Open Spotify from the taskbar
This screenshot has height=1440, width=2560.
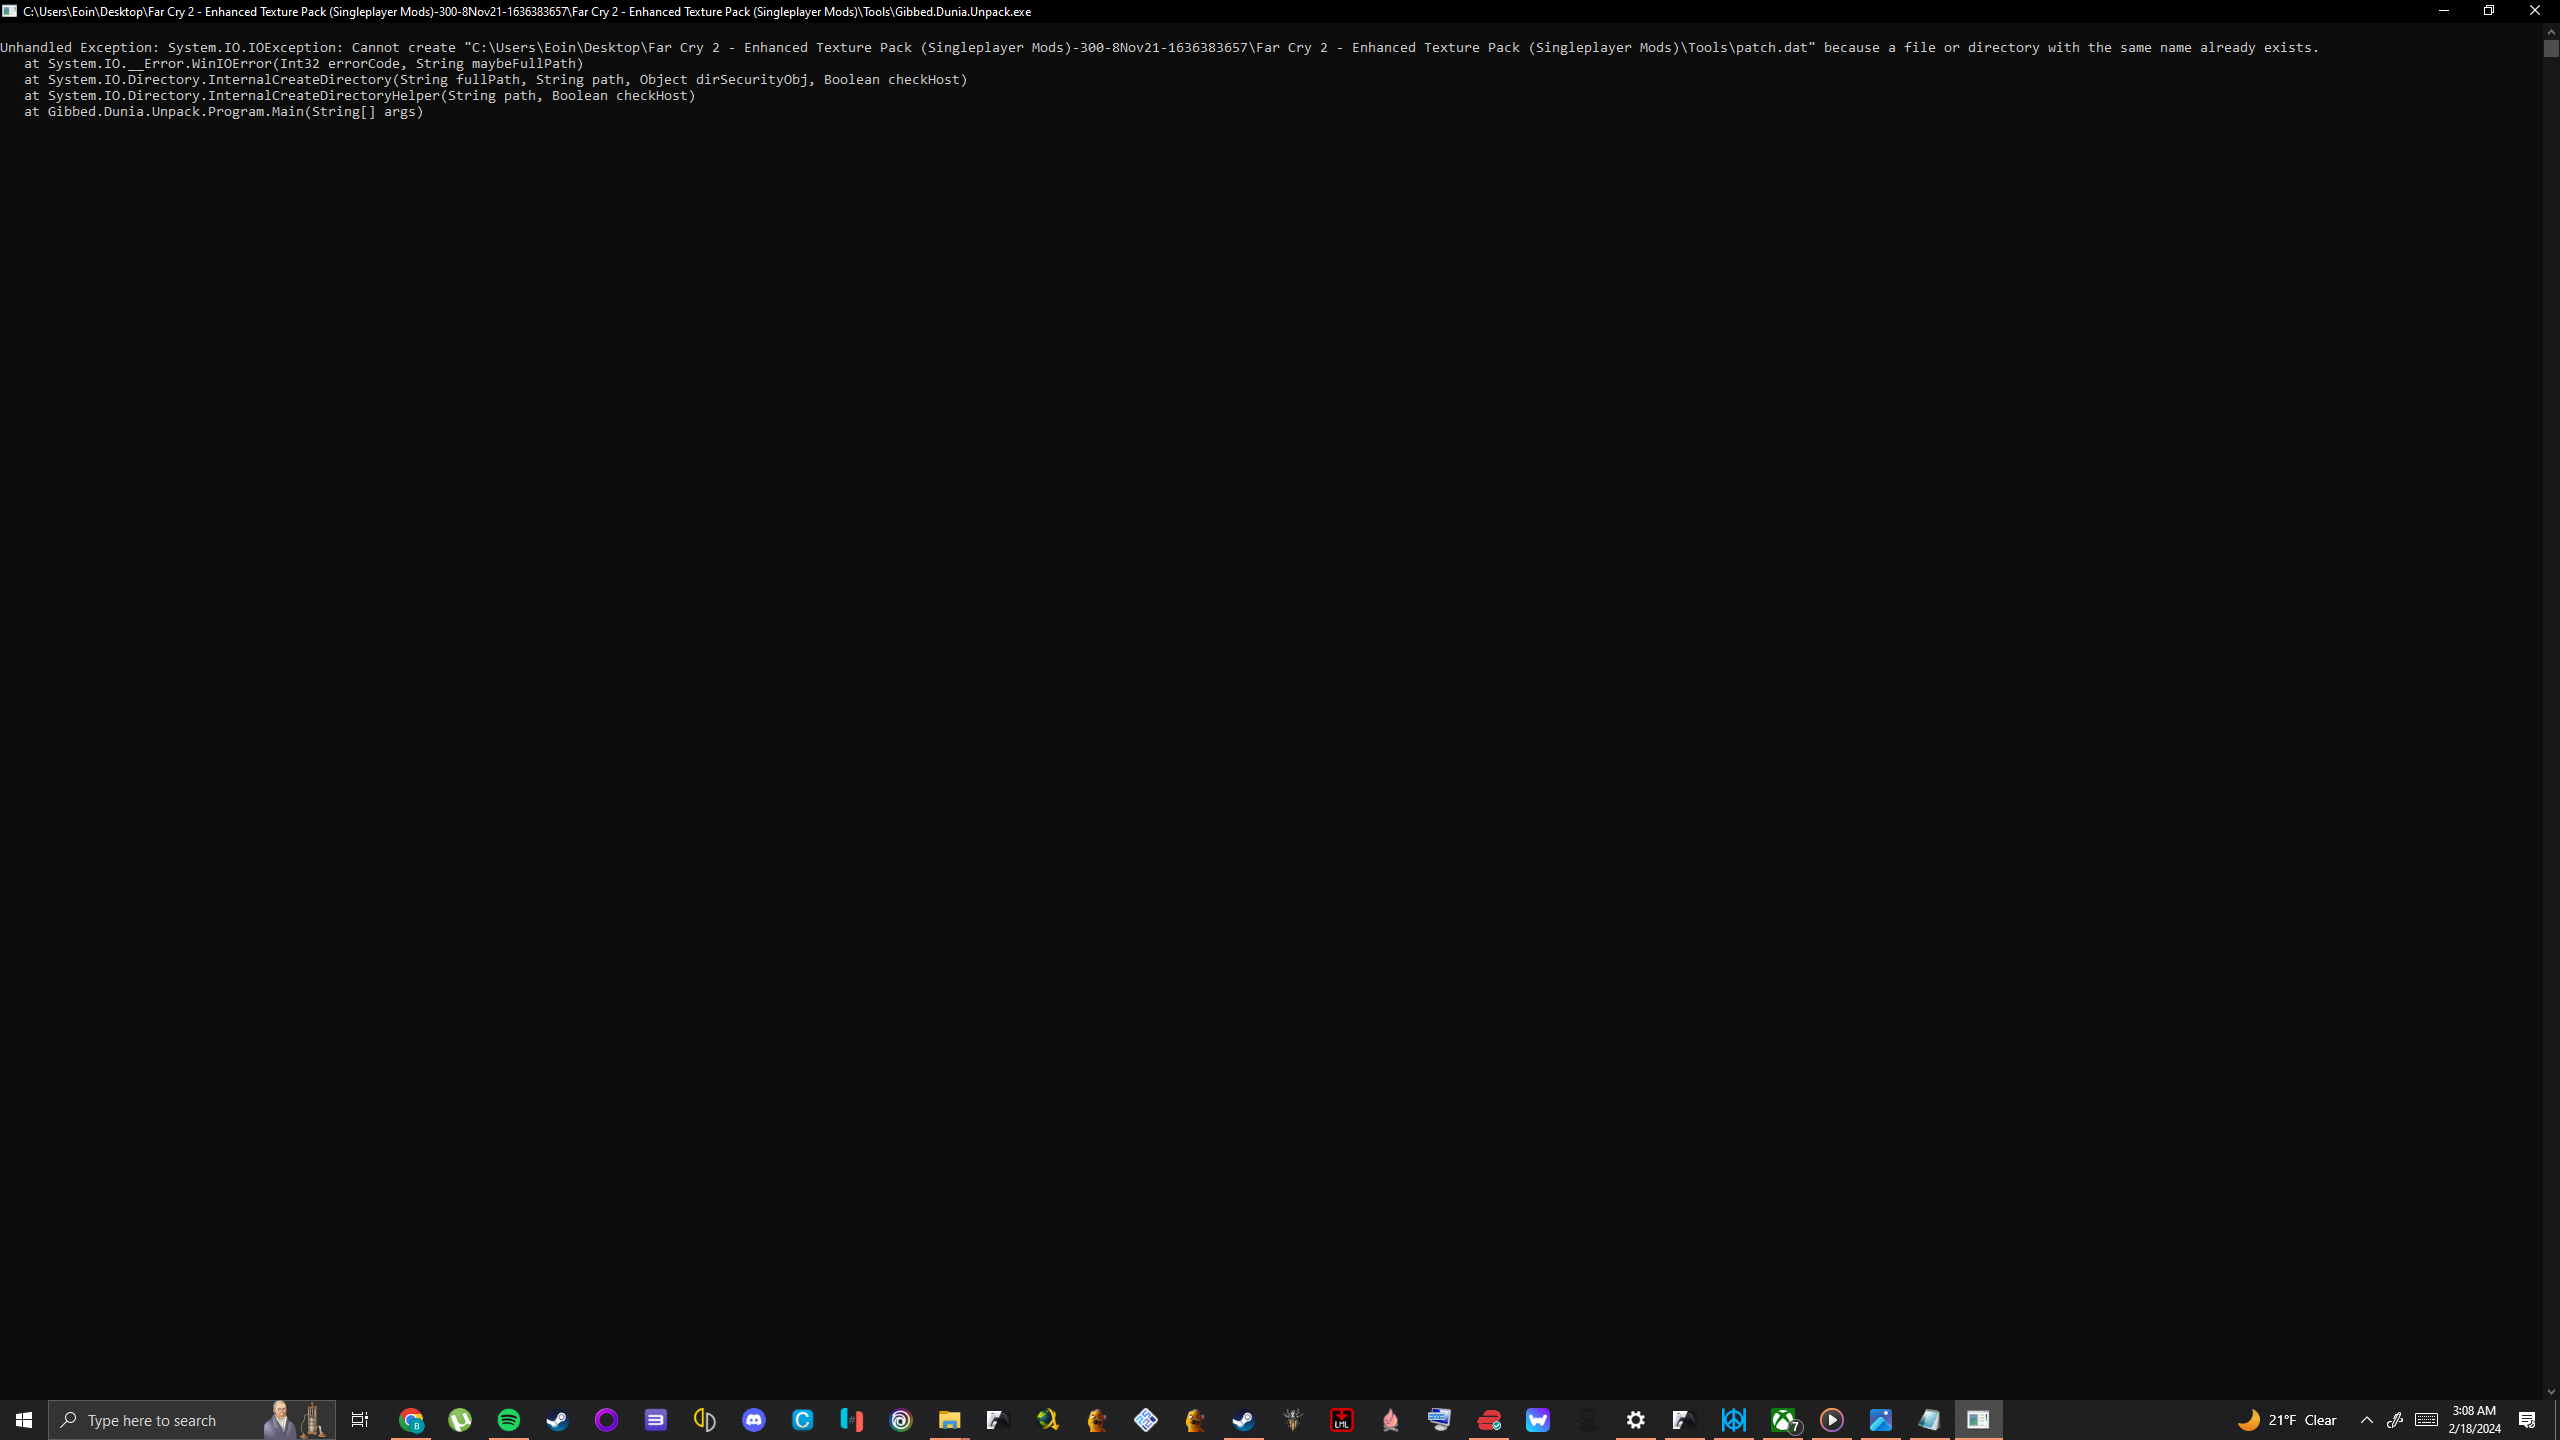(509, 1420)
